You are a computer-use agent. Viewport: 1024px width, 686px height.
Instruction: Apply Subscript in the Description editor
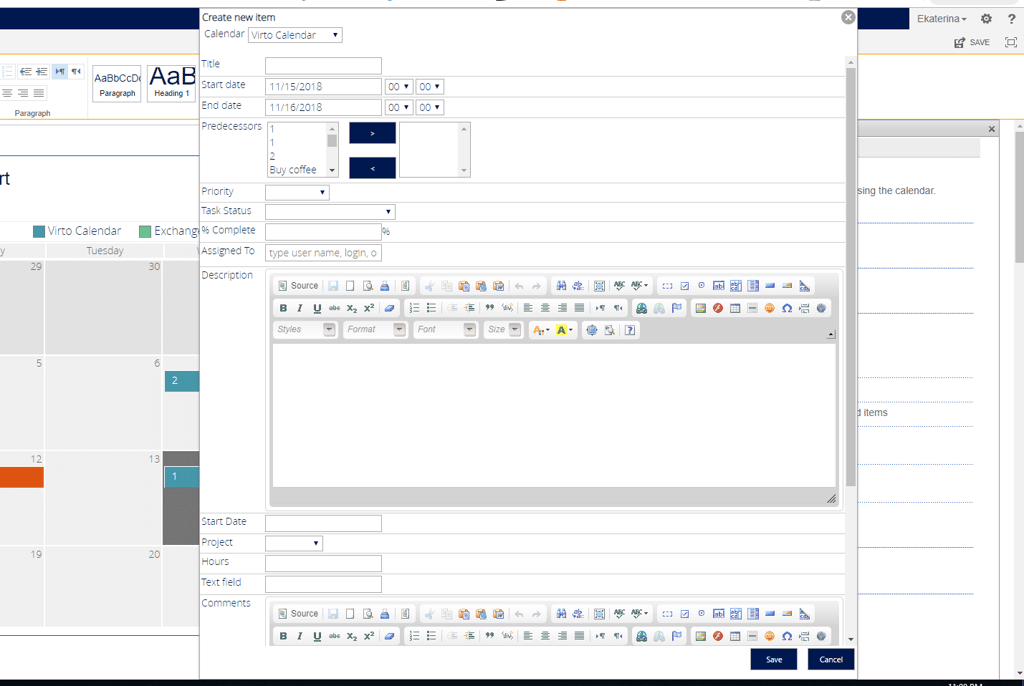[x=351, y=308]
